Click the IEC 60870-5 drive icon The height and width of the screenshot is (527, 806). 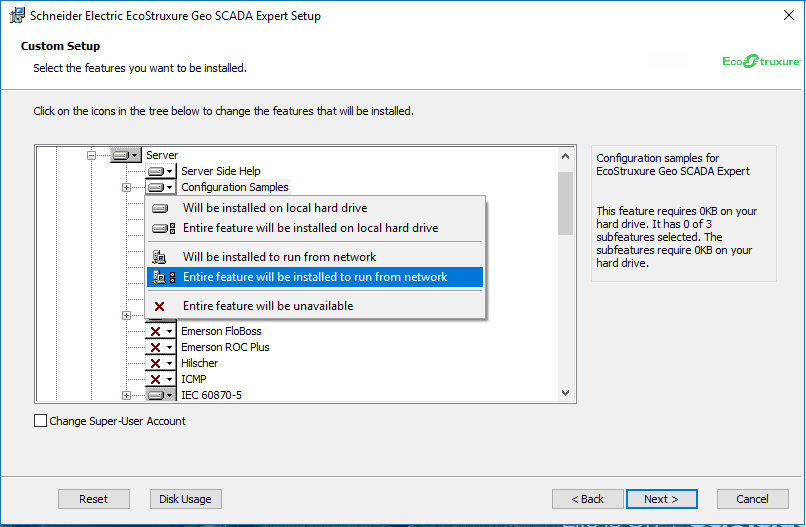click(161, 395)
